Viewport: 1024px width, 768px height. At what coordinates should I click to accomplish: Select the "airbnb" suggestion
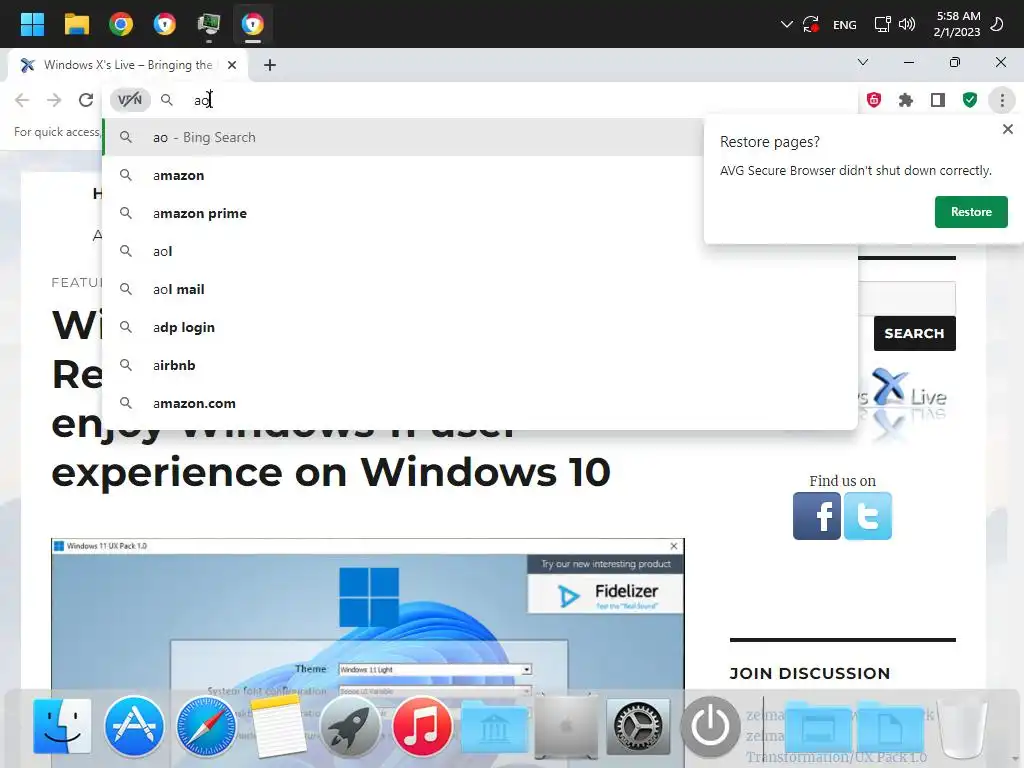479,365
